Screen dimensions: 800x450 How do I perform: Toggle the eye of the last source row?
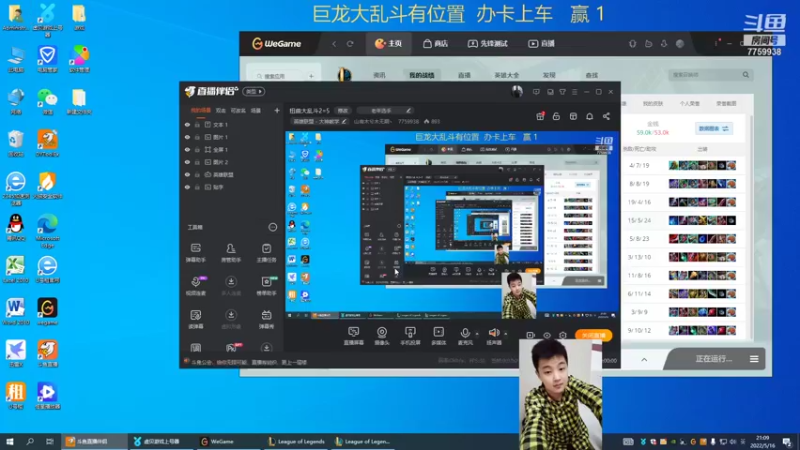pos(187,187)
